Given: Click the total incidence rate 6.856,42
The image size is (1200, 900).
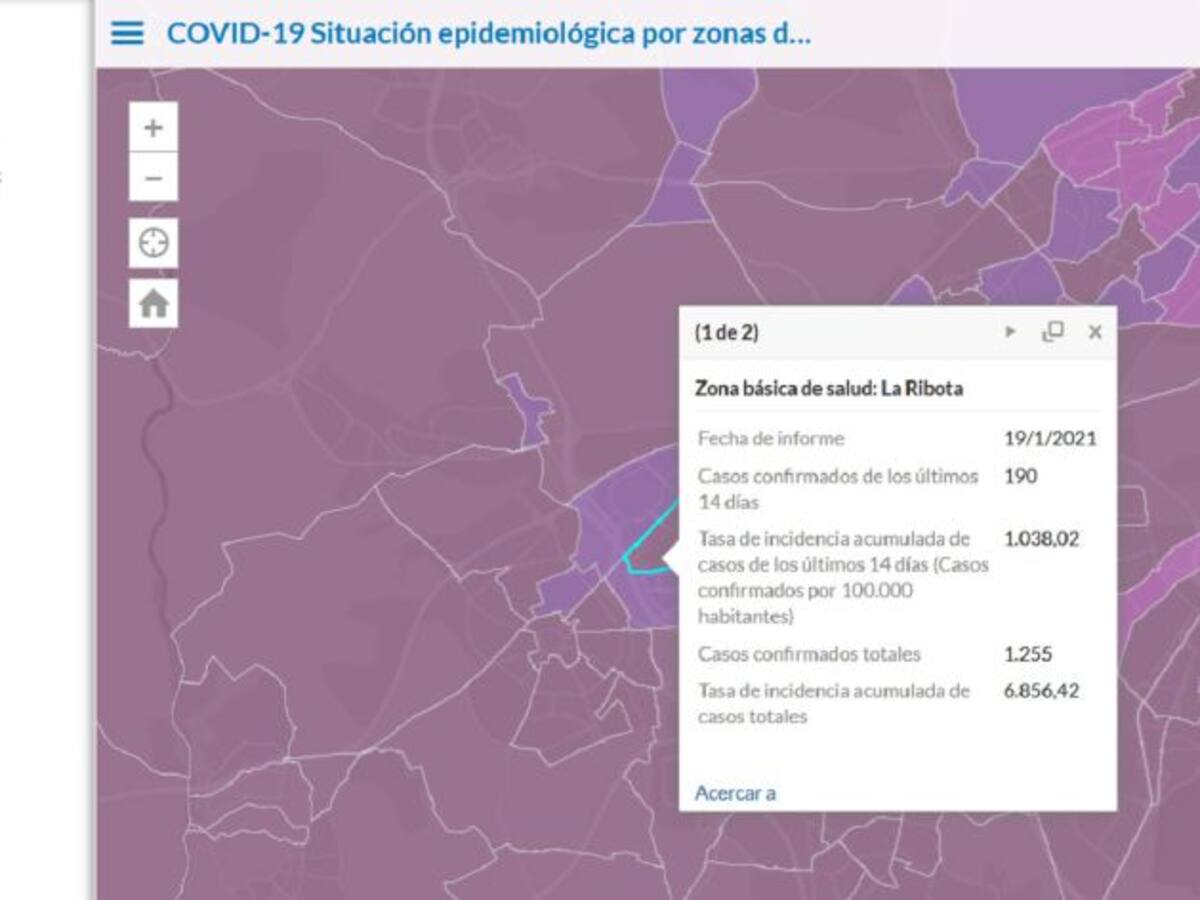Looking at the screenshot, I should pyautogui.click(x=1041, y=691).
